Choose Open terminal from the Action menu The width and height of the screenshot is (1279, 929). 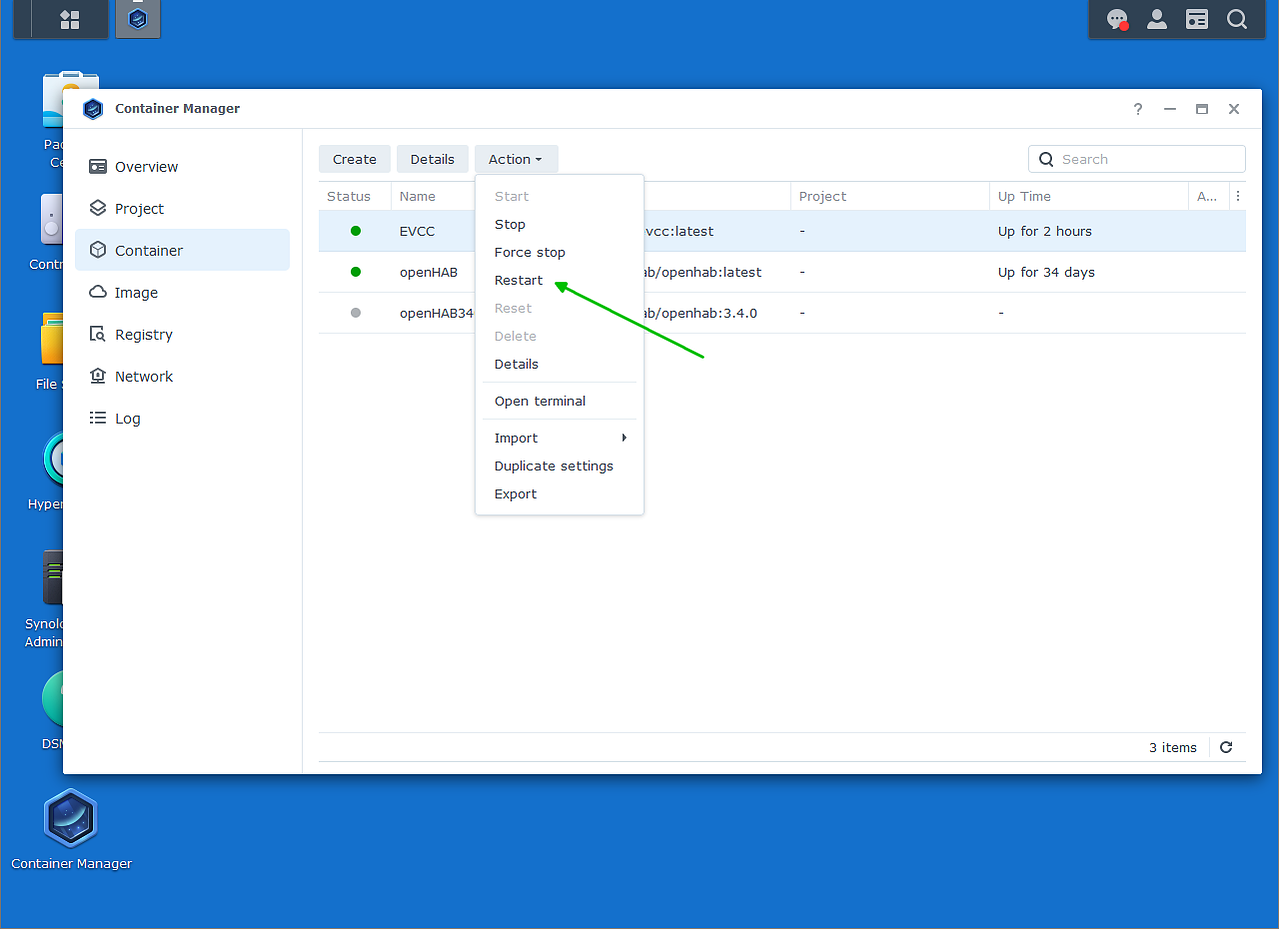(559, 402)
